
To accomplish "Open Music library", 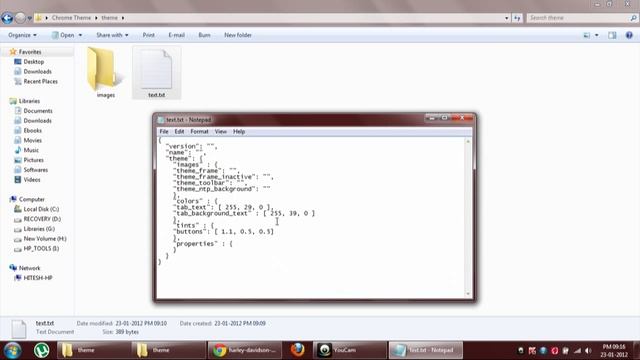I will (x=31, y=150).
